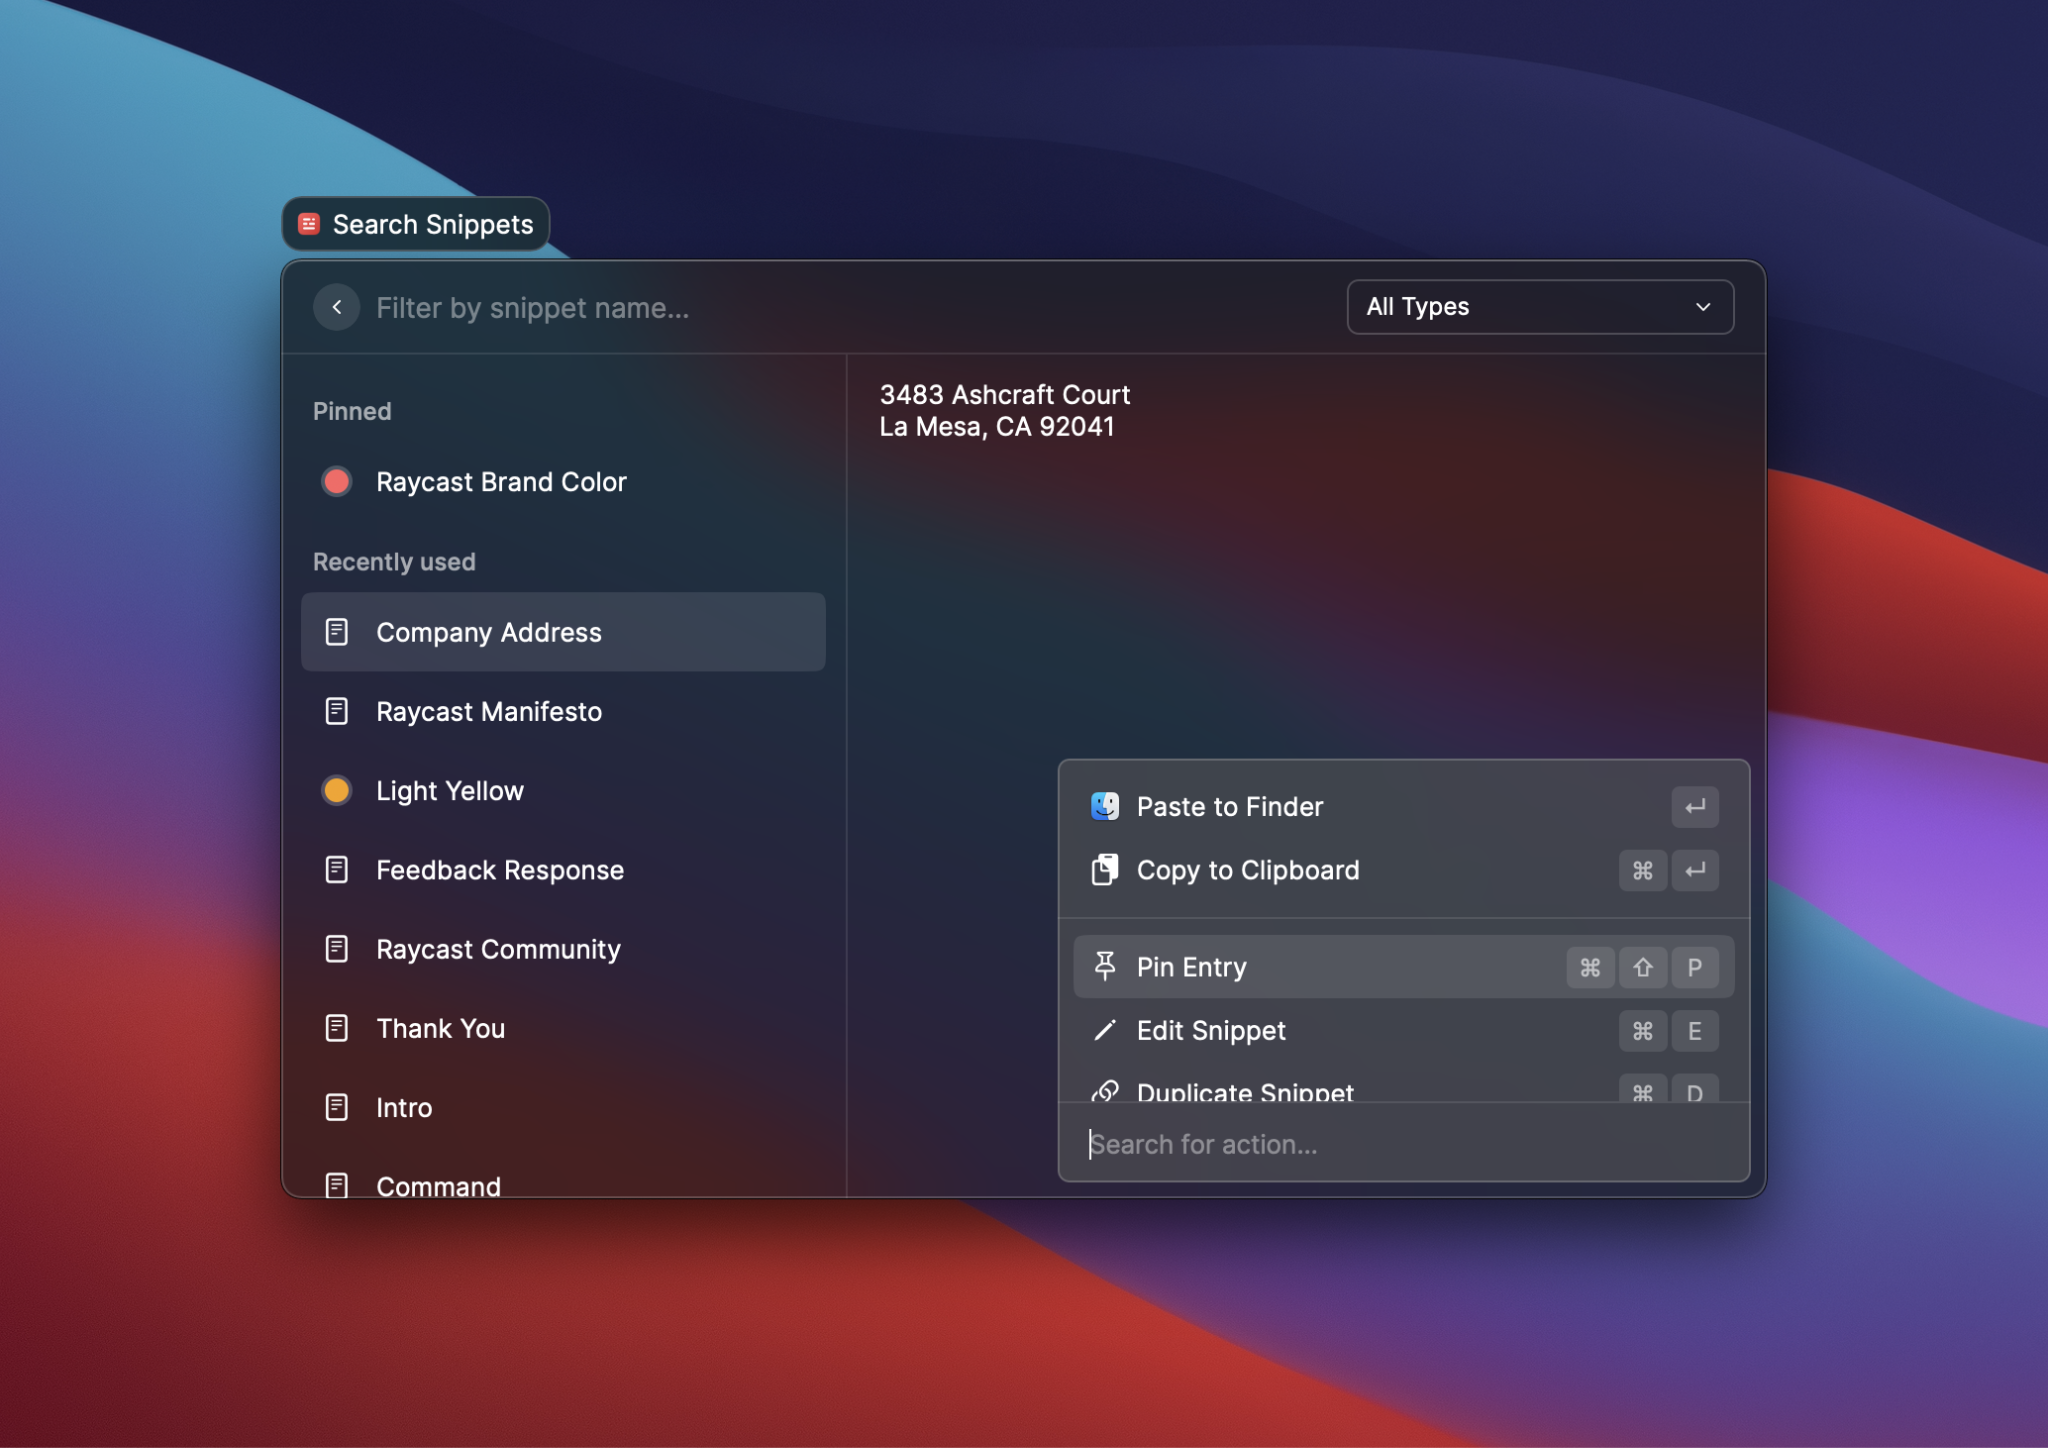Click the Raycast Manifesto document icon
The height and width of the screenshot is (1448, 2048).
tap(337, 711)
